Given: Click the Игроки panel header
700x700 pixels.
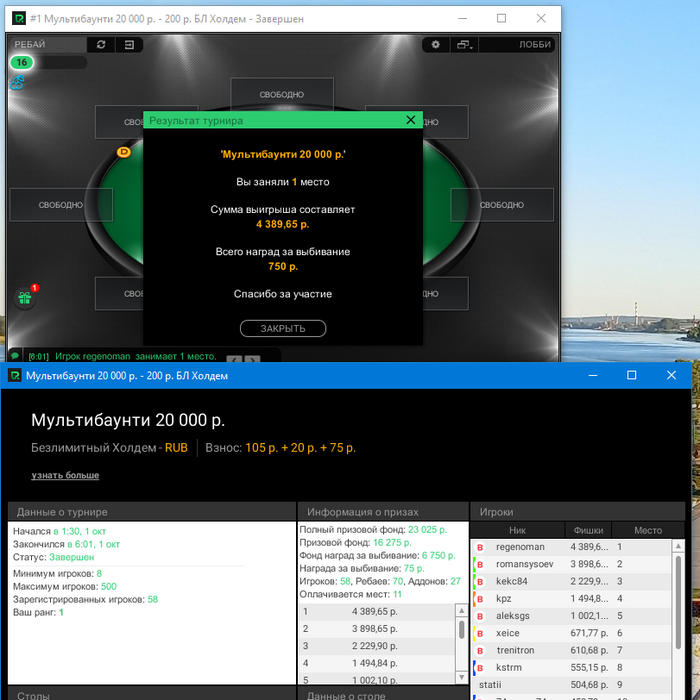Looking at the screenshot, I should pyautogui.click(x=578, y=512).
